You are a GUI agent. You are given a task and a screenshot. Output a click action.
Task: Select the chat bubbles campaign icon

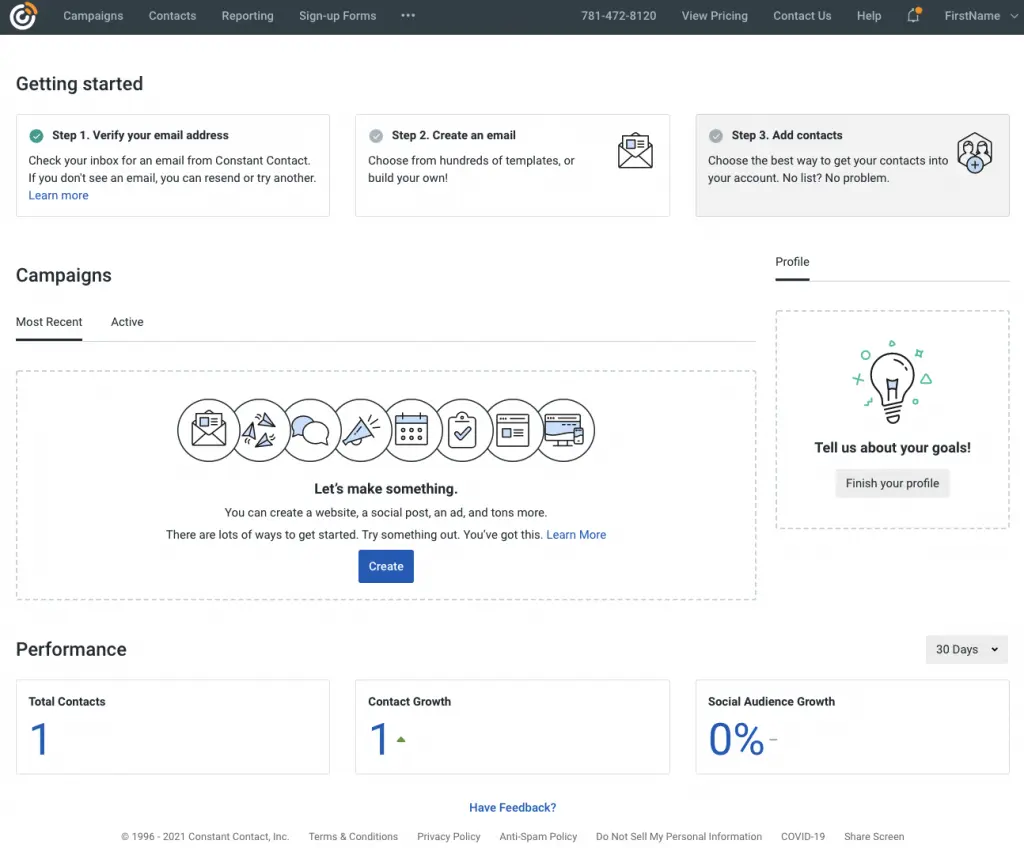pos(310,431)
